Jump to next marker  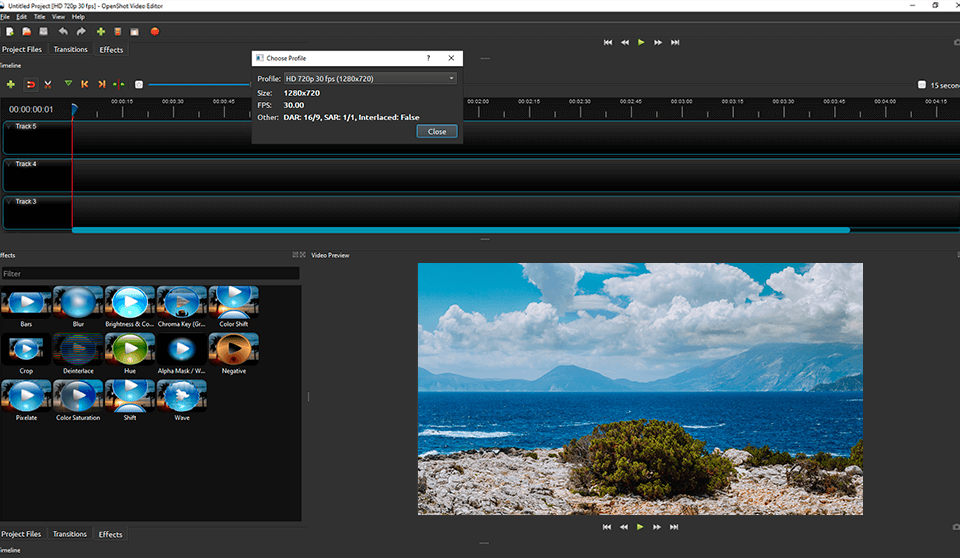pyautogui.click(x=102, y=85)
